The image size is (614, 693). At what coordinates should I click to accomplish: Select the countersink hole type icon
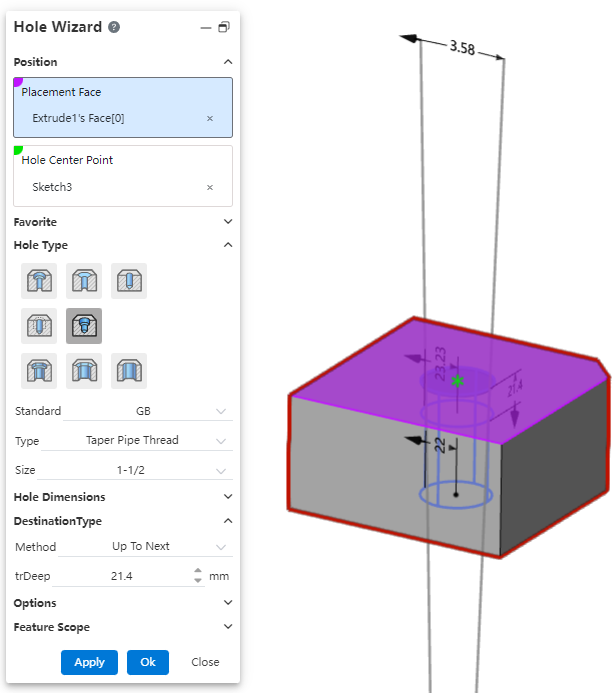tap(84, 281)
